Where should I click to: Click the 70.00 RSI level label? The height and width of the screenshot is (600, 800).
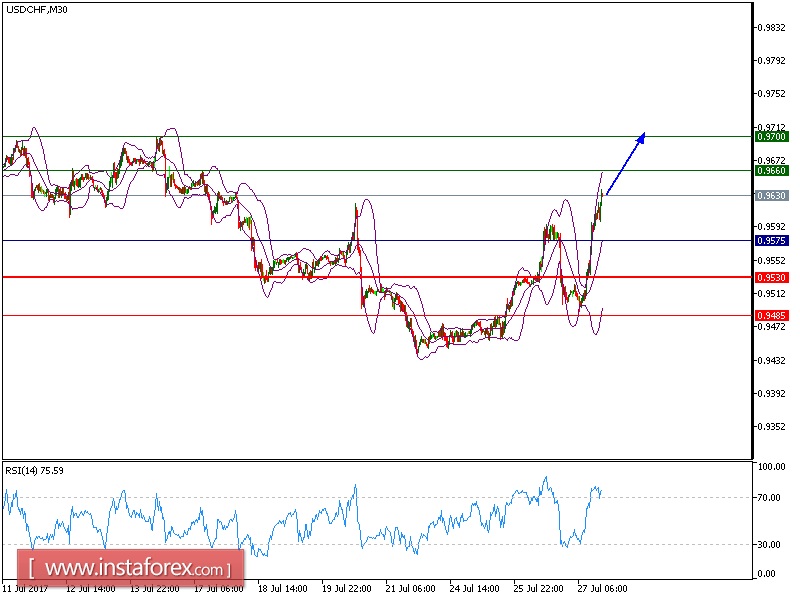coord(769,497)
